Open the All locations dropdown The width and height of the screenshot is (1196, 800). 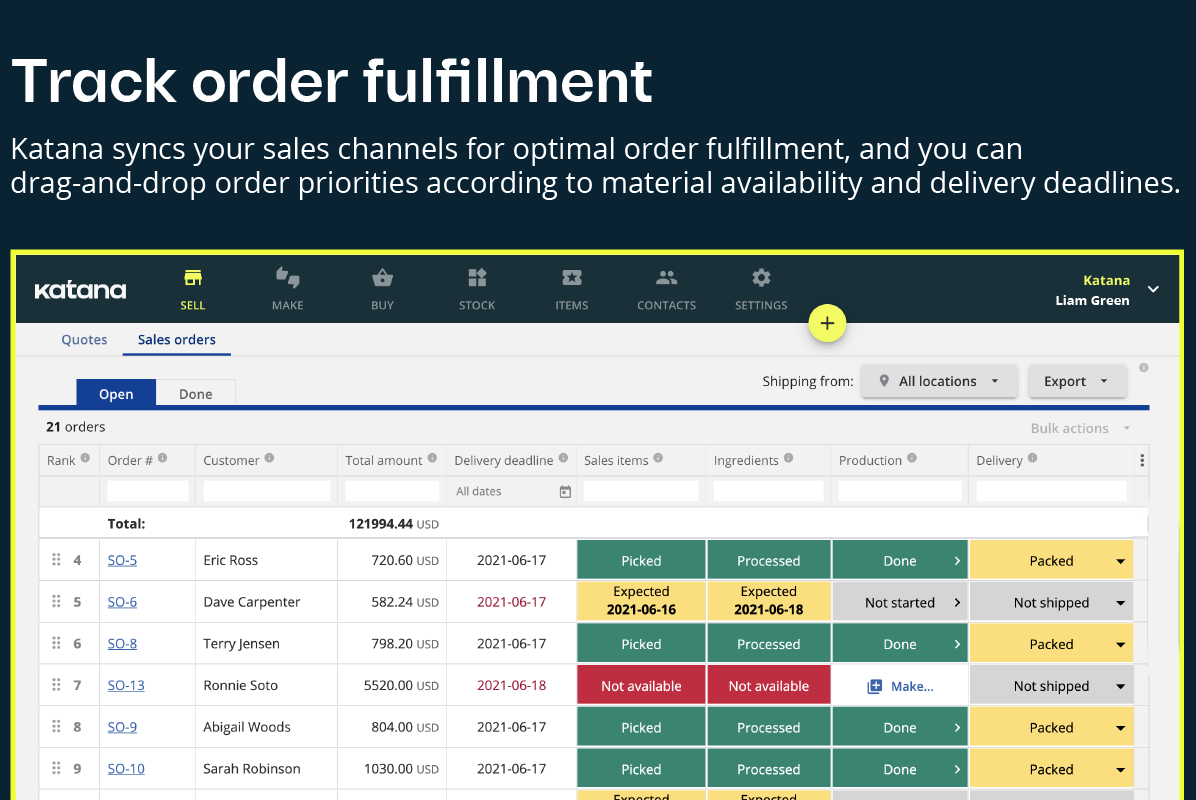[939, 381]
